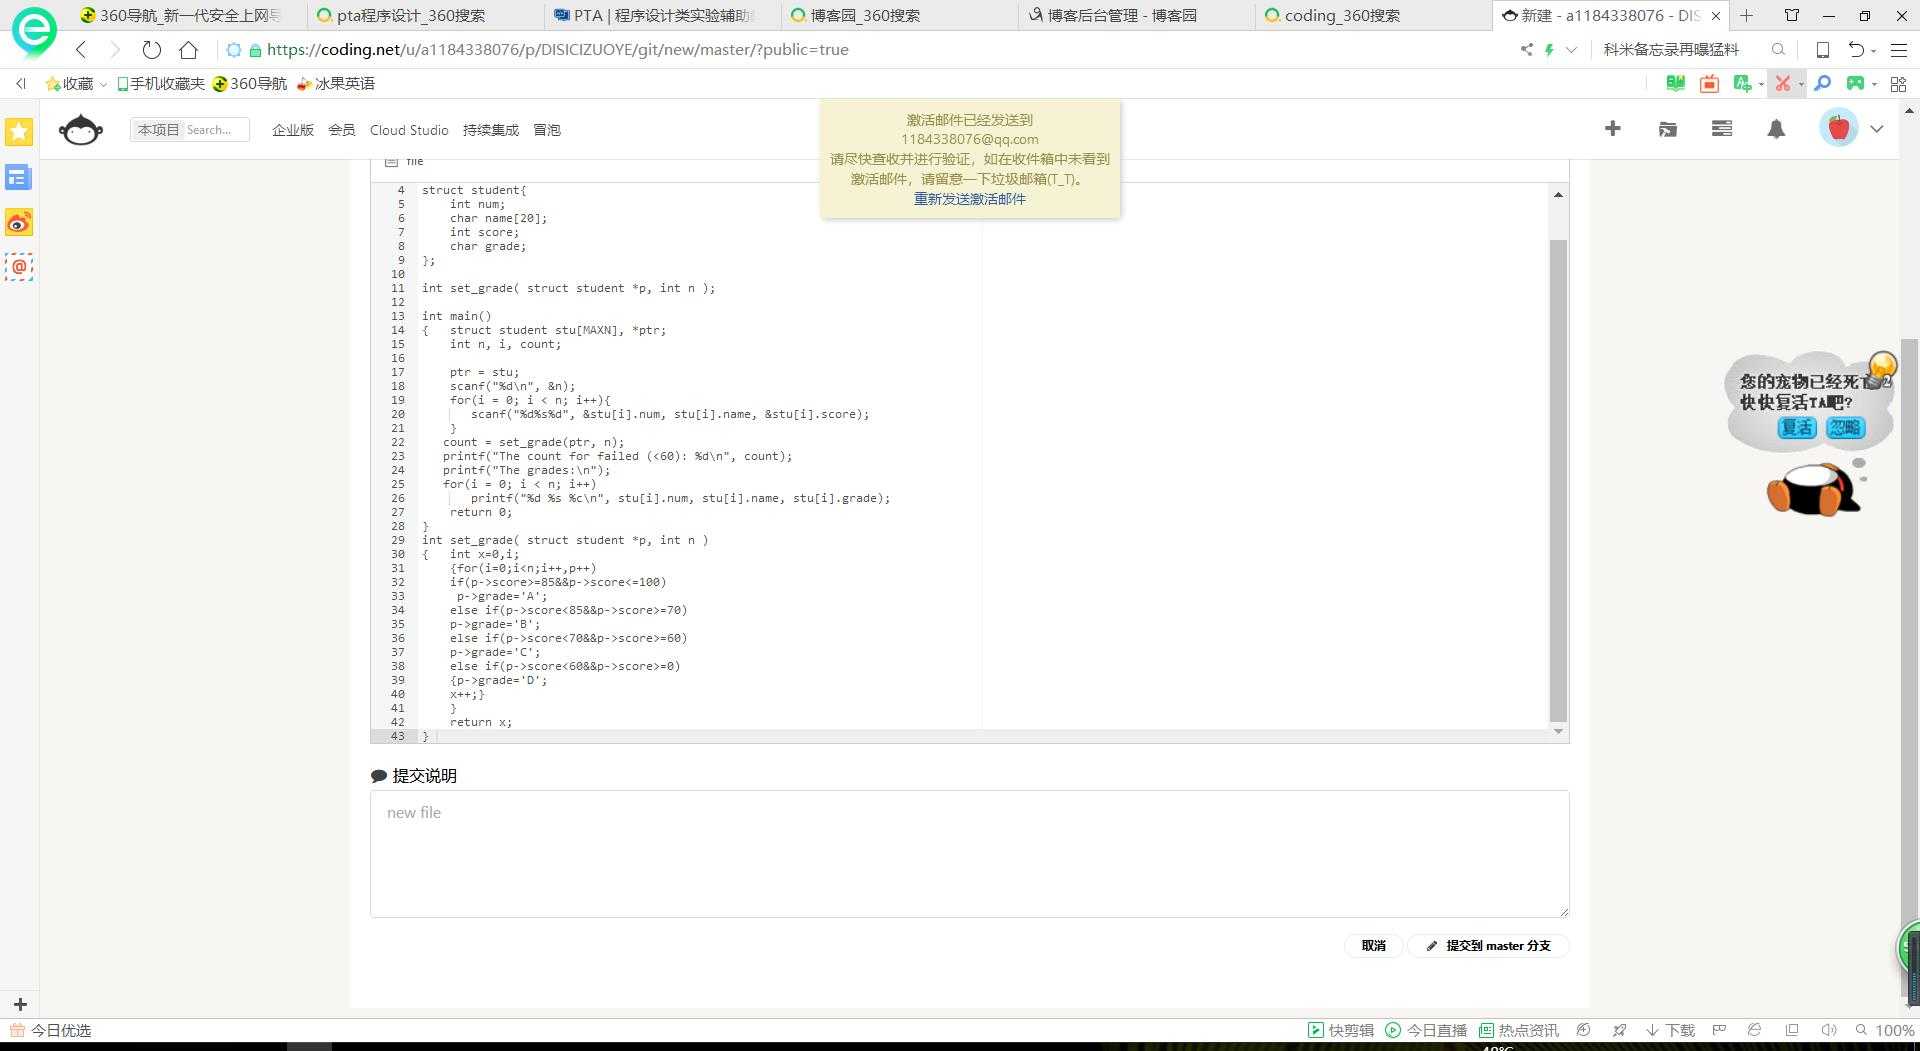Open the Cloud Studio terminal icon in header
The width and height of the screenshot is (1920, 1051).
coord(1667,128)
